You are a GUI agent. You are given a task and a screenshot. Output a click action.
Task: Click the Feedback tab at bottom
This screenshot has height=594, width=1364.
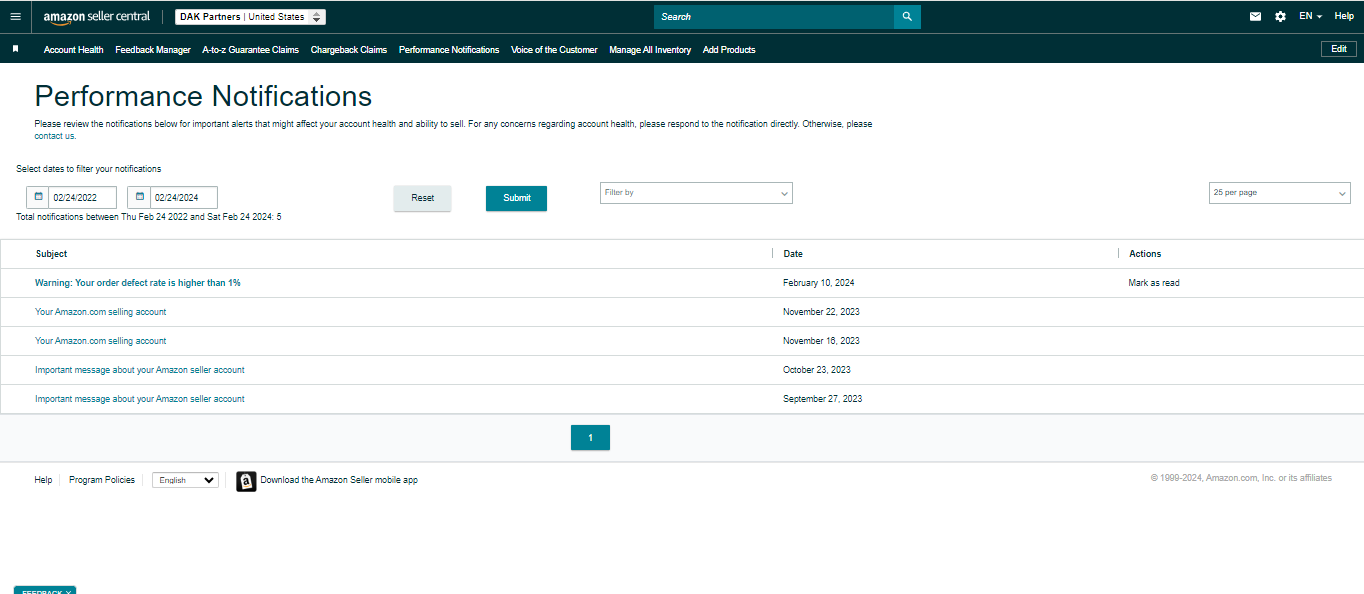[44, 590]
